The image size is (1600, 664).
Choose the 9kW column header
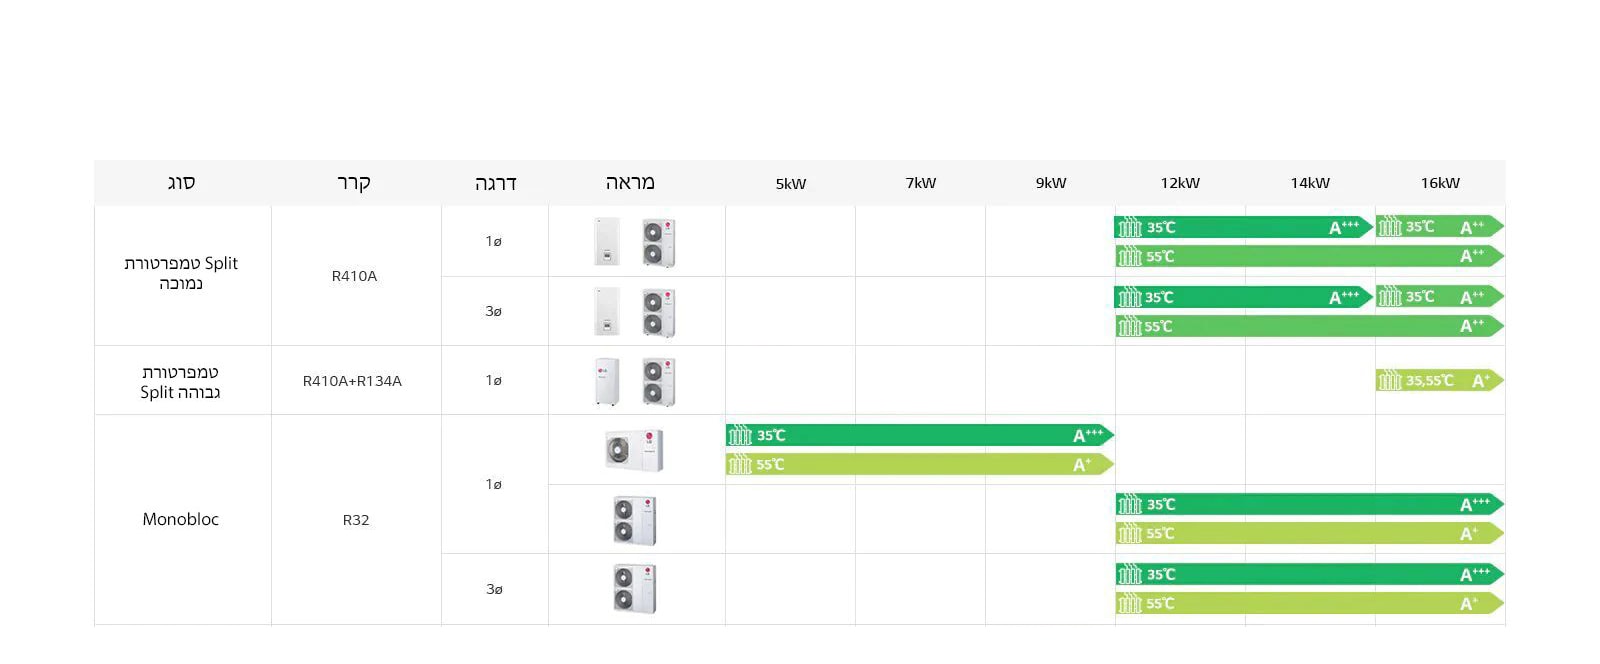coord(1051,183)
